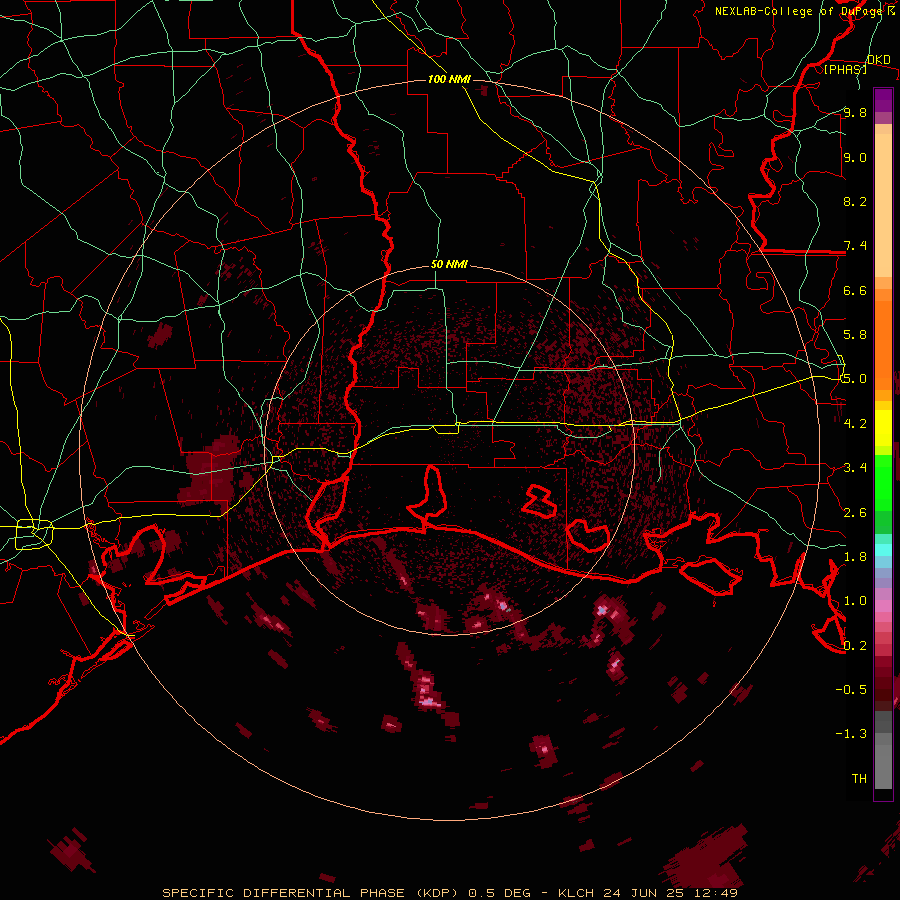The image size is (900, 900).
Task: Click the orange segment of the color bar
Action: coord(883,346)
